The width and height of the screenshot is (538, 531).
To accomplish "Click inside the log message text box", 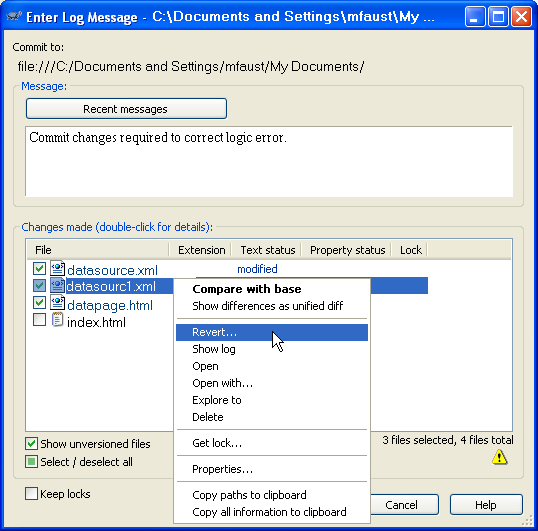I will pyautogui.click(x=269, y=161).
